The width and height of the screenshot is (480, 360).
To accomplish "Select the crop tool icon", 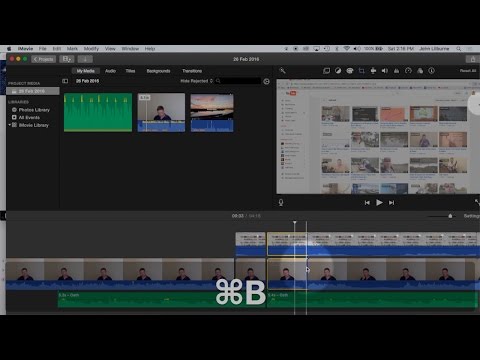I will (362, 71).
